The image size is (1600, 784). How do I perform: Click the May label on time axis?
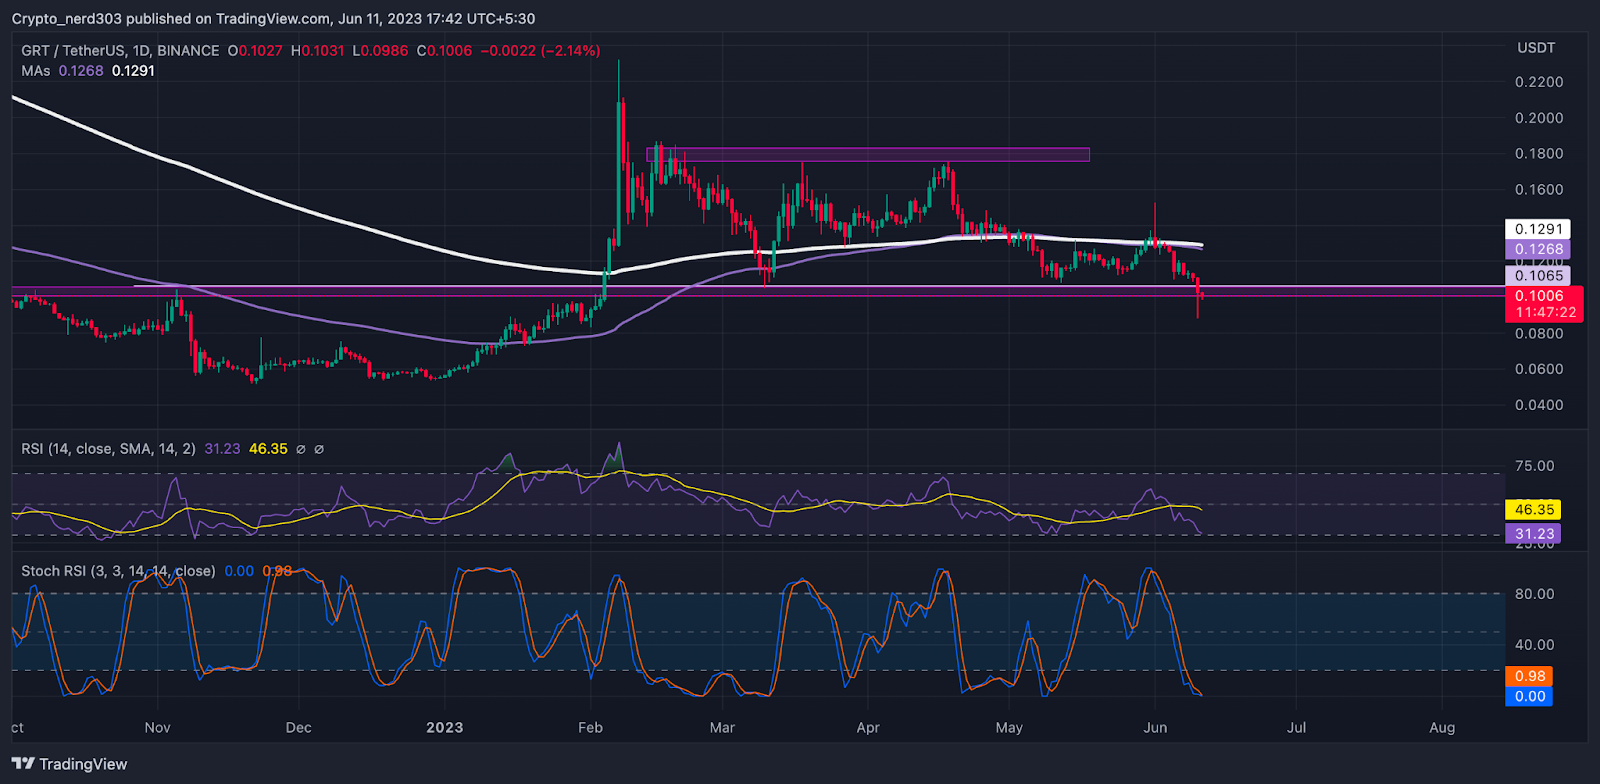click(x=1009, y=728)
